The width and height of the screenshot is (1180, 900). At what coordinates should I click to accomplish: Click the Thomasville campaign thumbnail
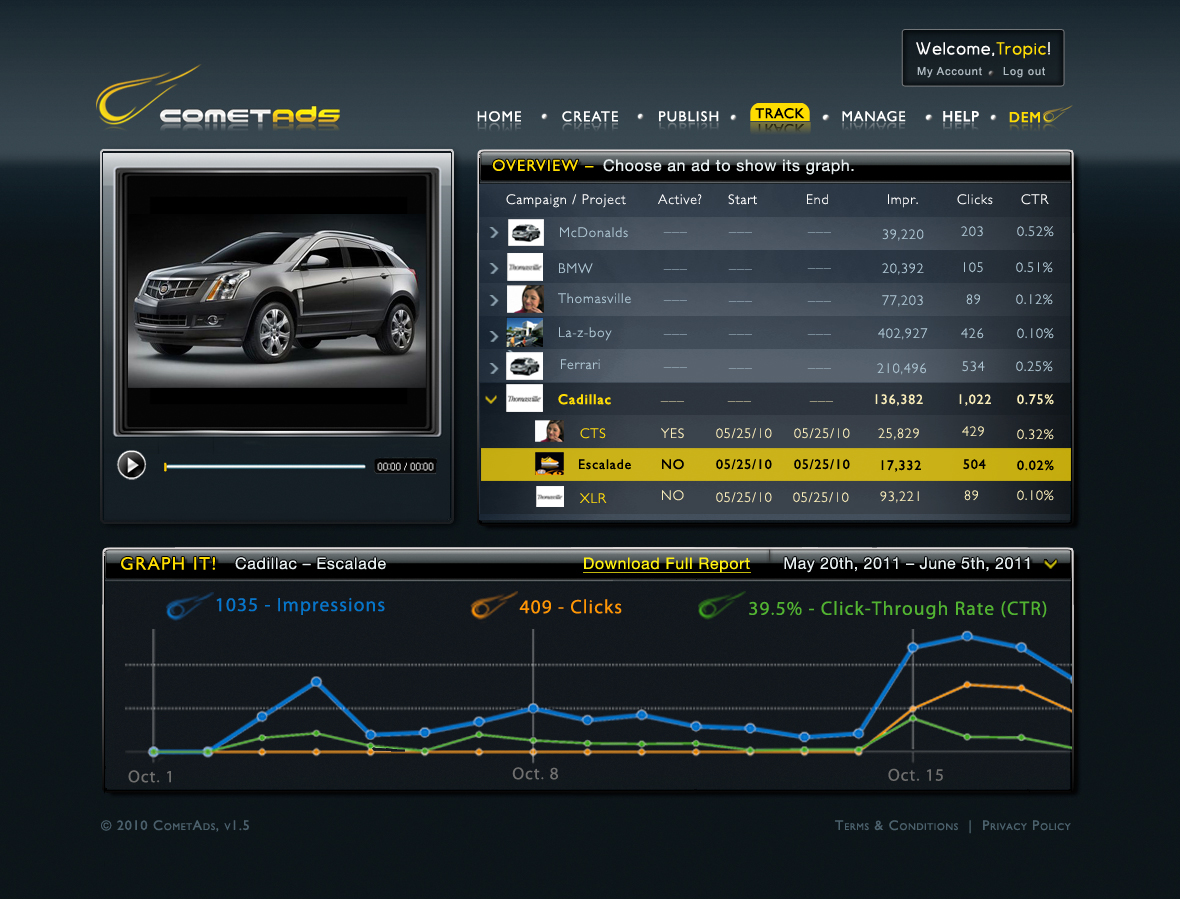525,299
